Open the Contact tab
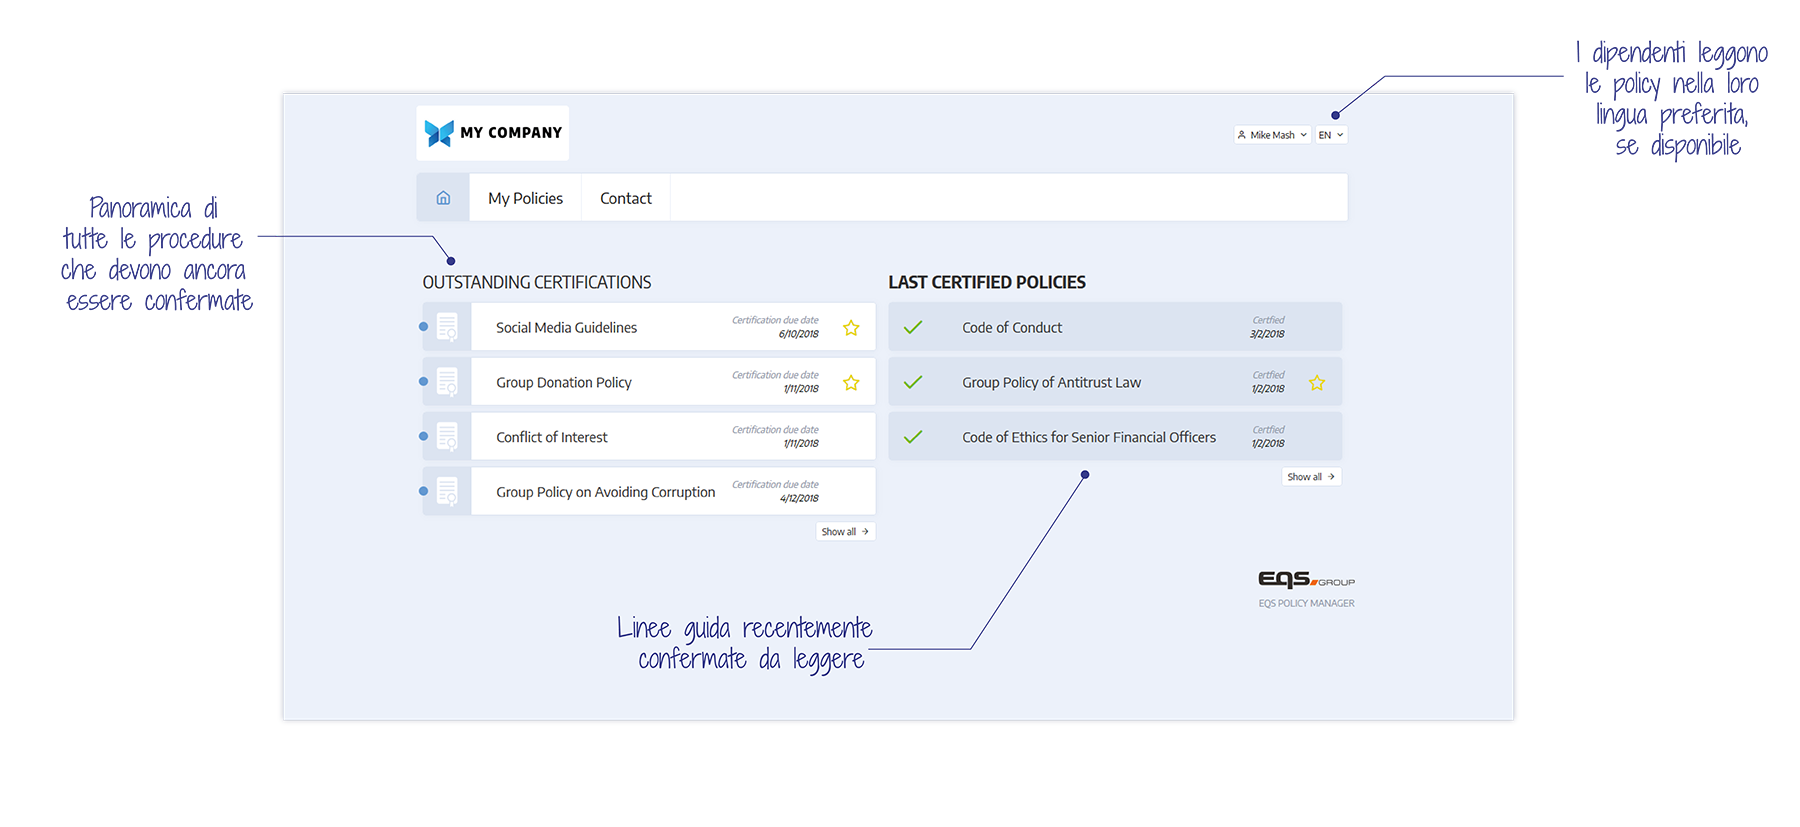1800x827 pixels. pyautogui.click(x=626, y=198)
